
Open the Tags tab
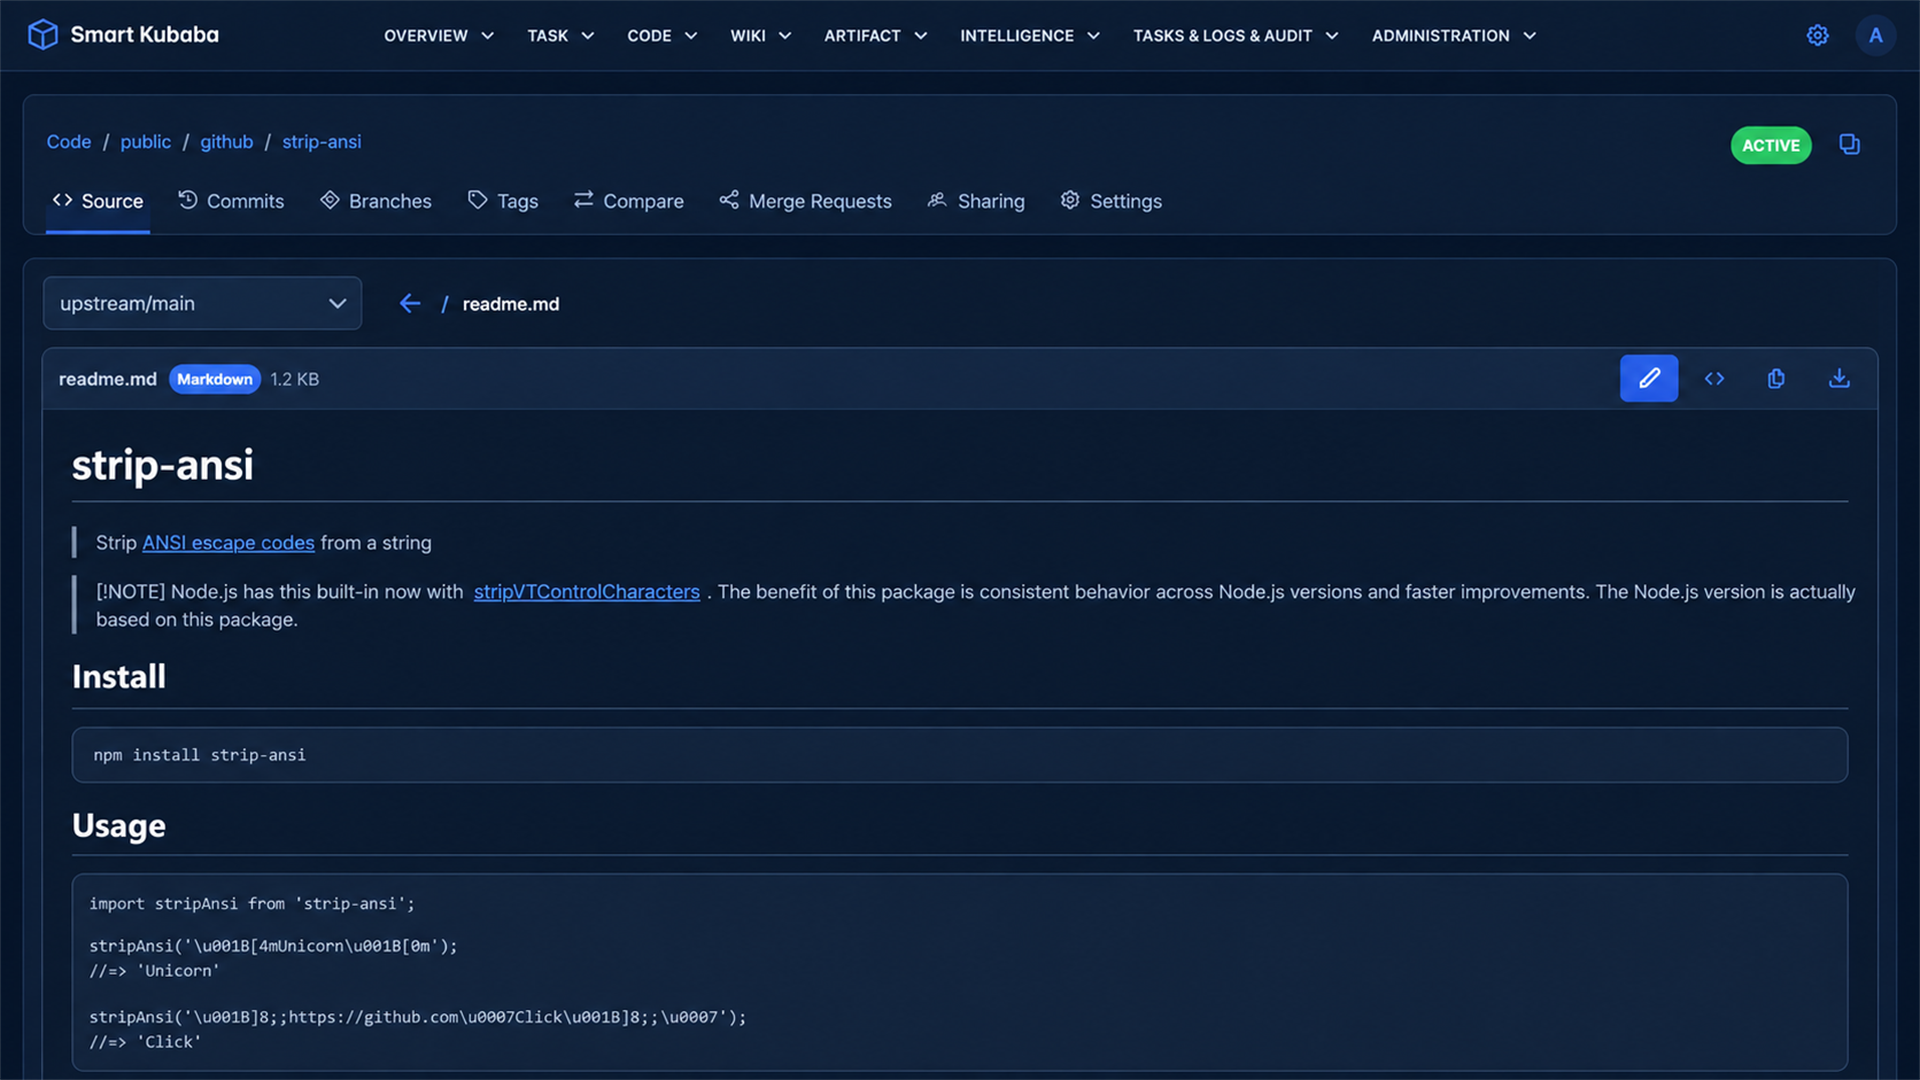[x=503, y=201]
